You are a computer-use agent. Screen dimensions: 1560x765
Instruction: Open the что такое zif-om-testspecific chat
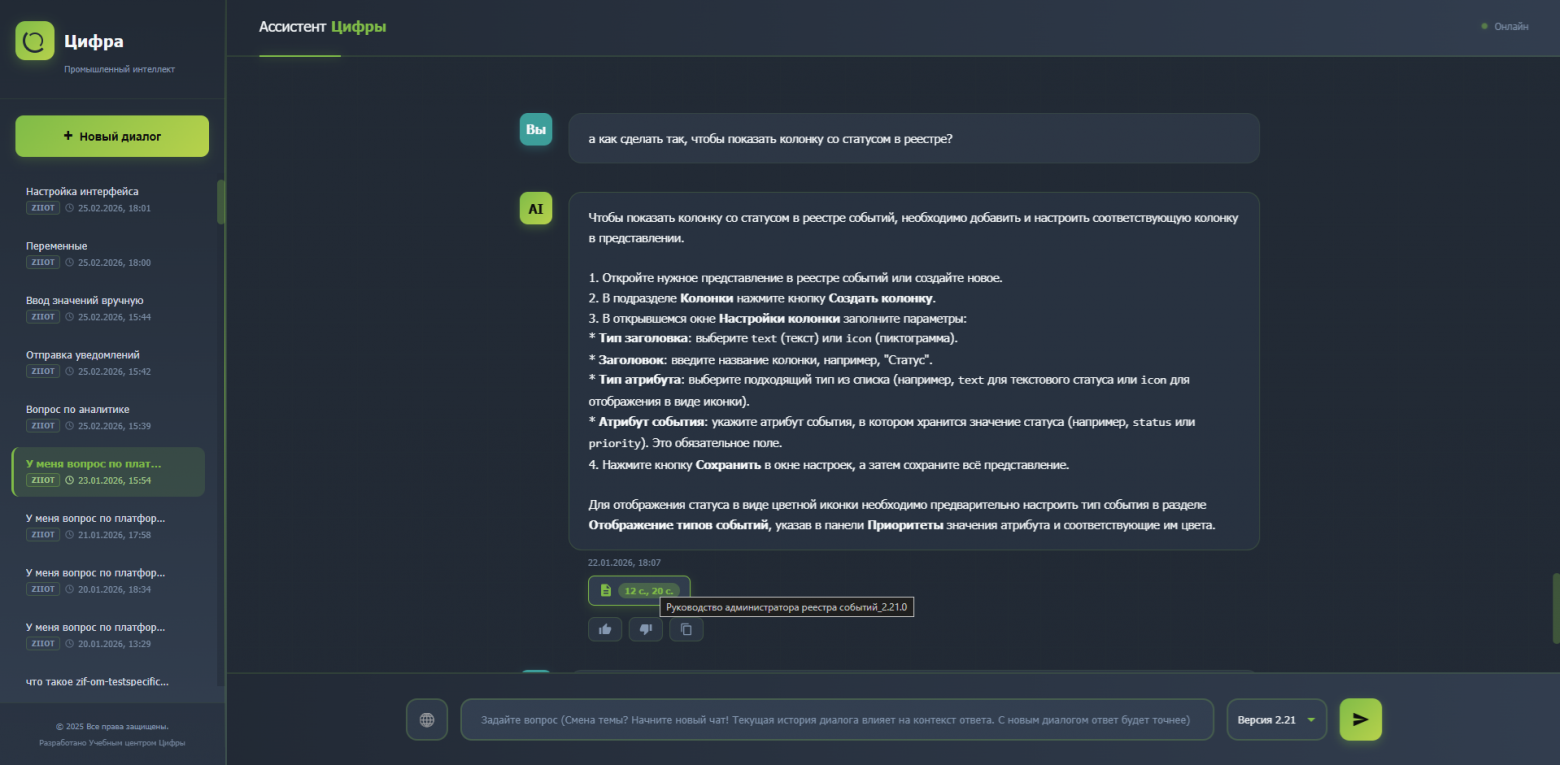coord(97,682)
